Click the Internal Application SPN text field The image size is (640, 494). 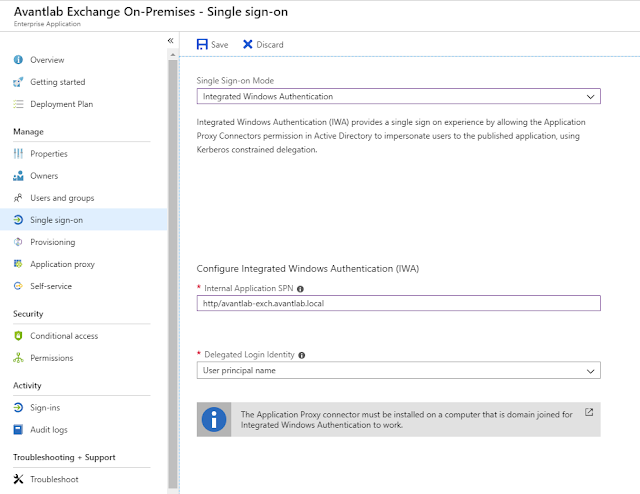pyautogui.click(x=398, y=303)
